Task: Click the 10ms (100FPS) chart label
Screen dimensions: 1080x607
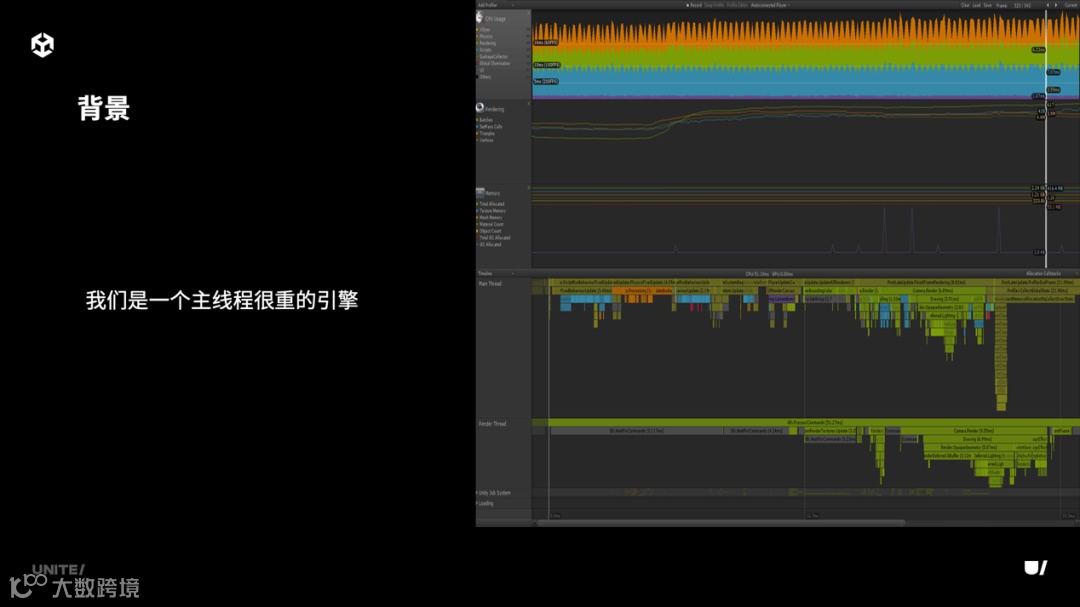Action: coord(547,65)
